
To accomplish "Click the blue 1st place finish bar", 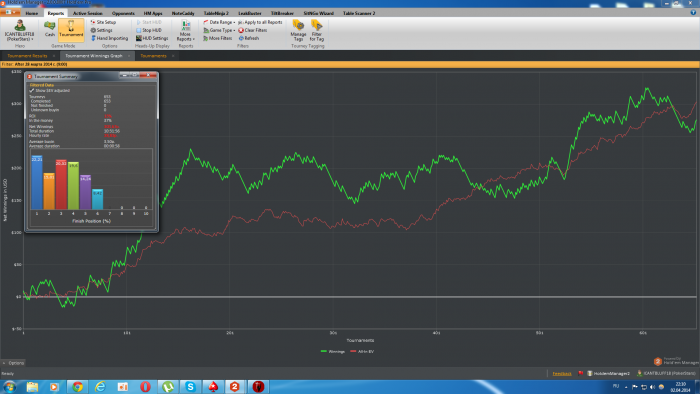I will click(x=37, y=182).
